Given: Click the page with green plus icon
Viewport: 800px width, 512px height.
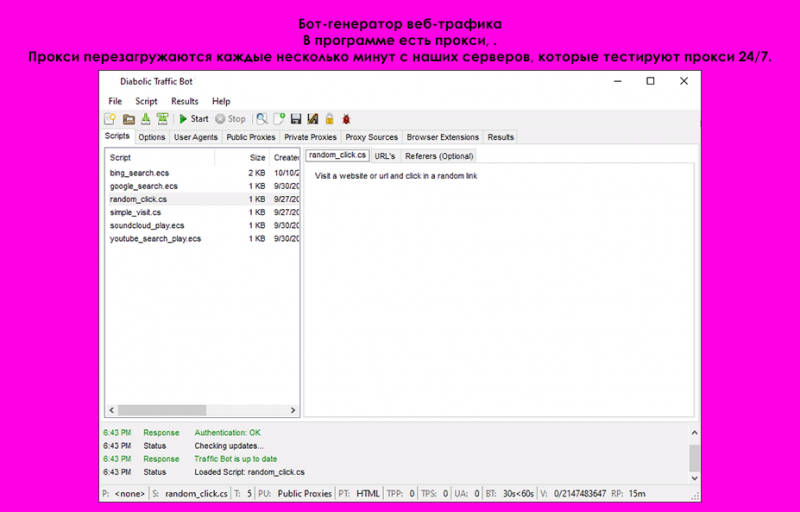Looking at the screenshot, I should click(x=279, y=119).
